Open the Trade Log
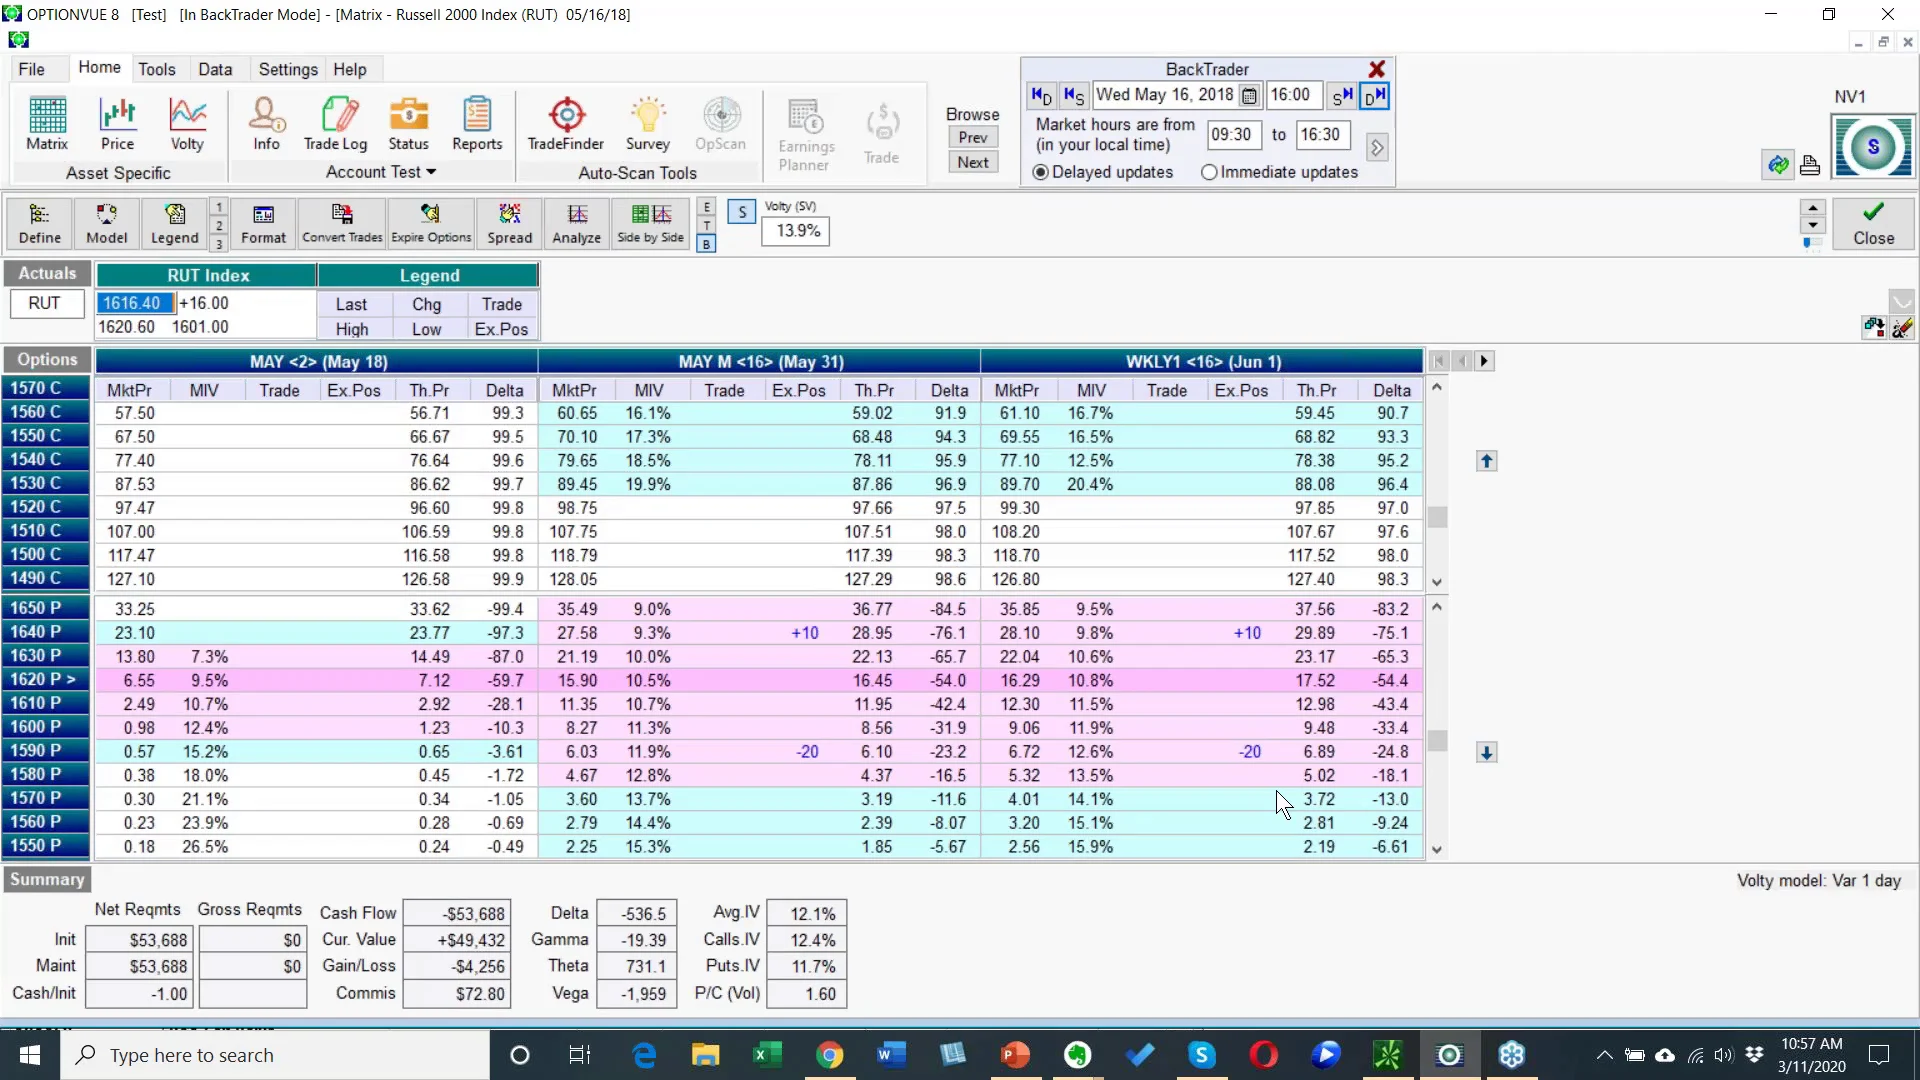The image size is (1920, 1080). coord(336,124)
